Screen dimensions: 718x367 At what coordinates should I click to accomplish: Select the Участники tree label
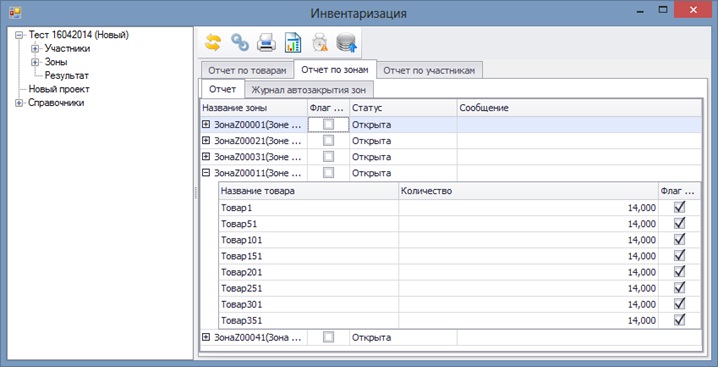pos(67,48)
